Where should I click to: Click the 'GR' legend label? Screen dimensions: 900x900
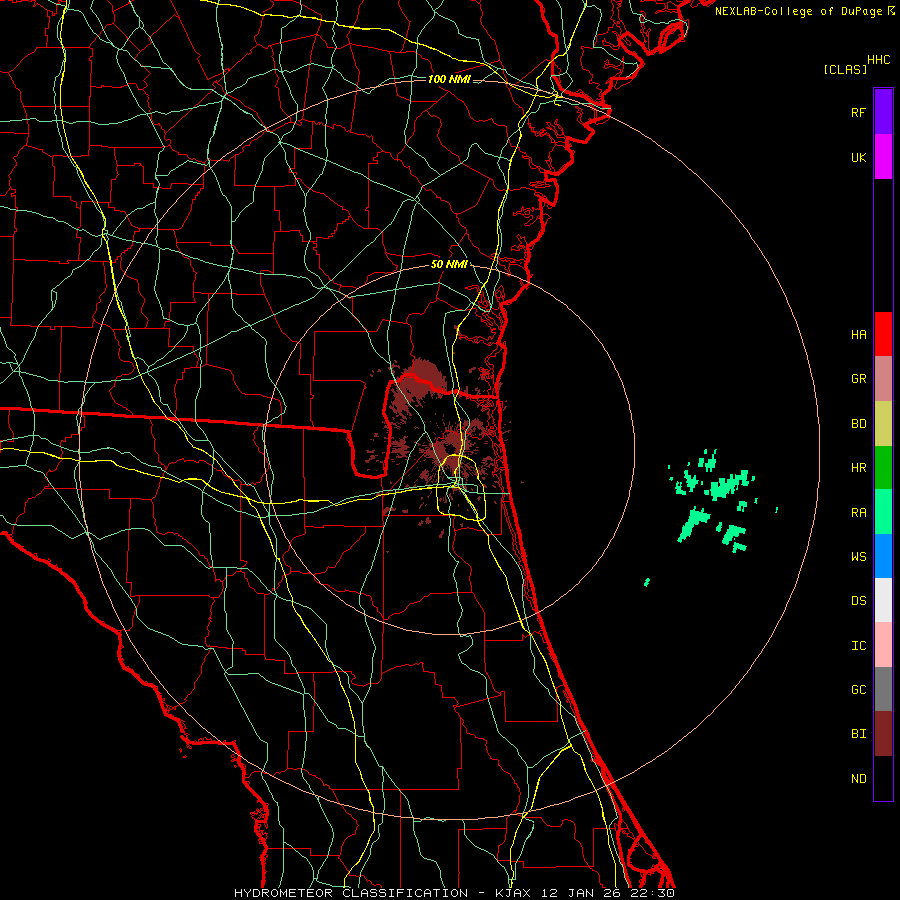(x=858, y=378)
